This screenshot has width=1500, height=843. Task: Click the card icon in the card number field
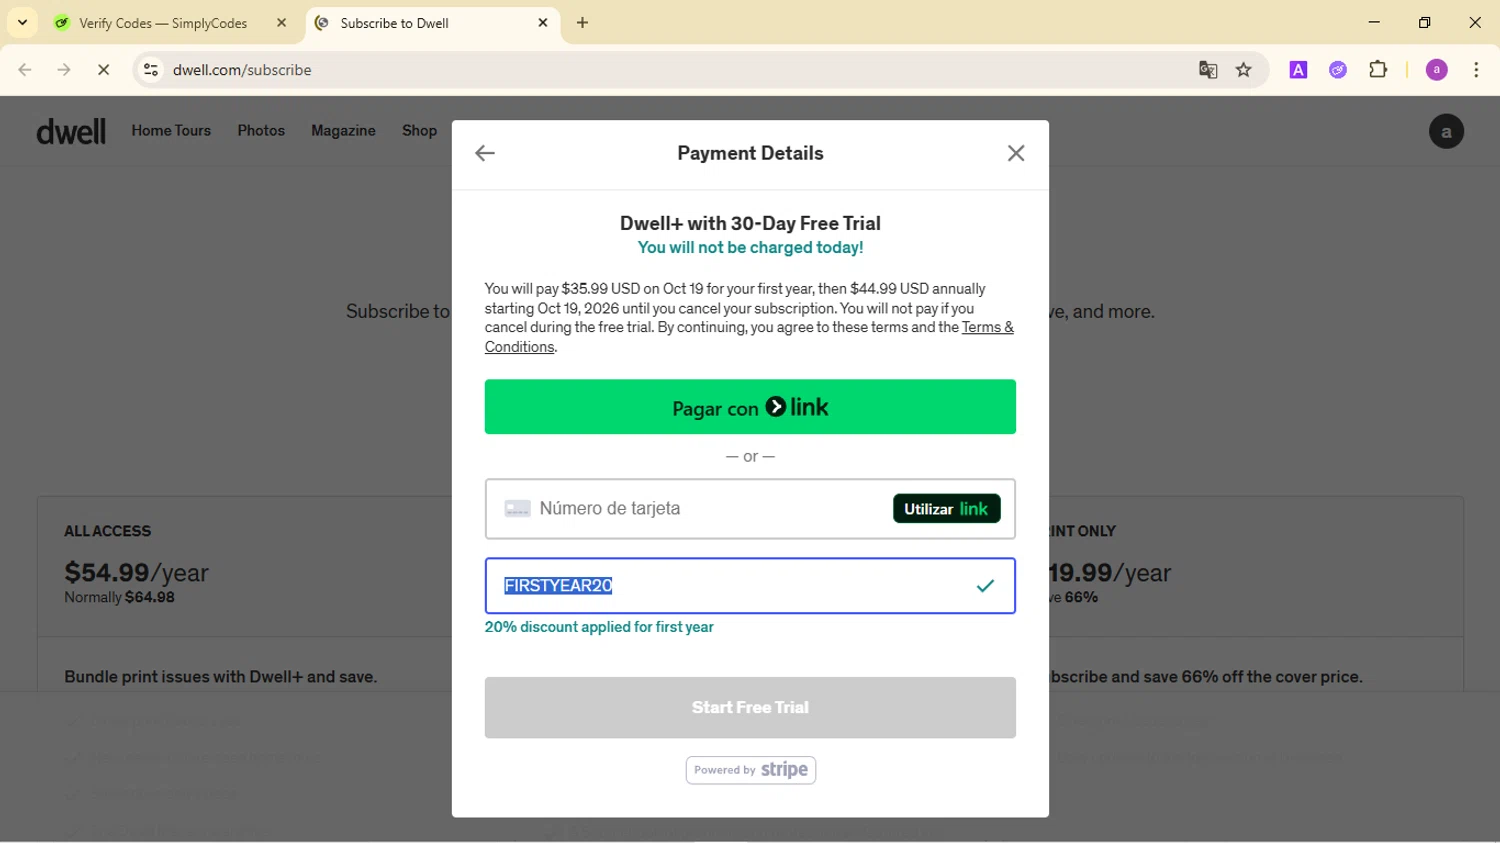[517, 509]
